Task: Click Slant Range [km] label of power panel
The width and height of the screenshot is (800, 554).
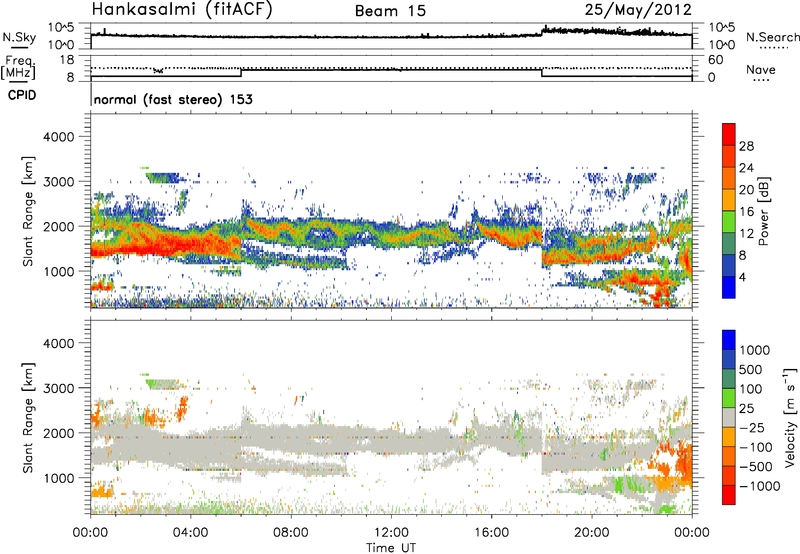Action: click(x=28, y=211)
